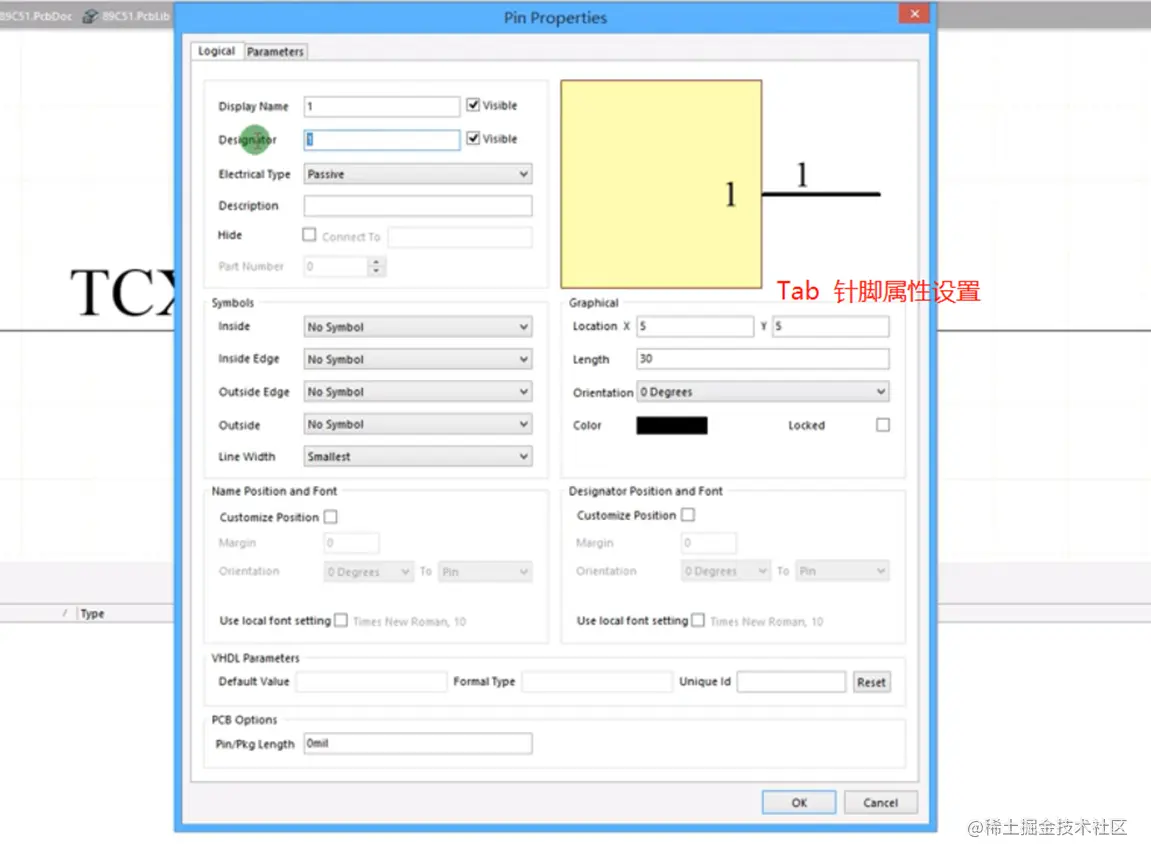Click the VHDL Default Value field

pyautogui.click(x=371, y=682)
